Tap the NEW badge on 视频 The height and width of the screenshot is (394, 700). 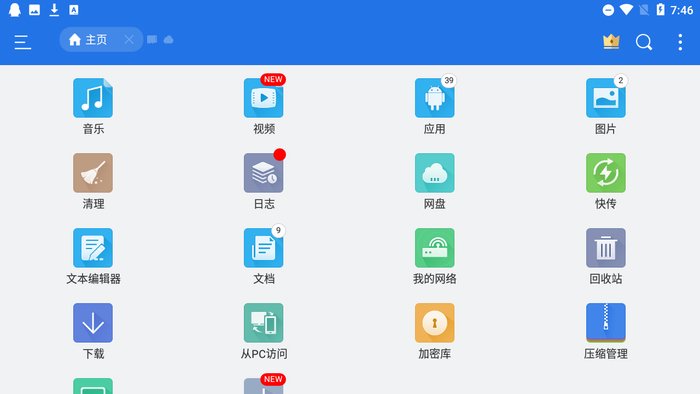[273, 79]
